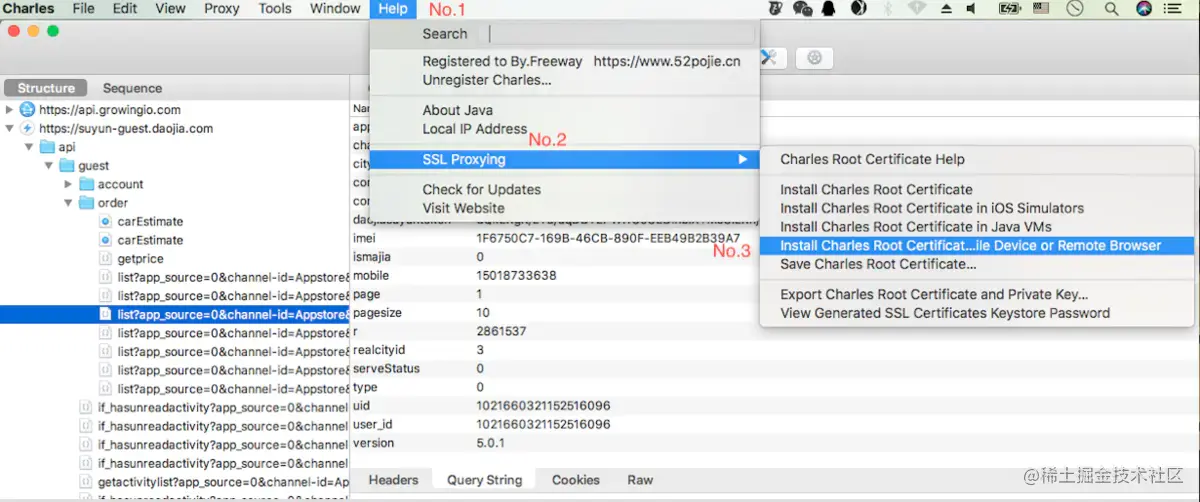This screenshot has height=502, width=1200.
Task: Switch to the Headers tab
Action: [393, 480]
